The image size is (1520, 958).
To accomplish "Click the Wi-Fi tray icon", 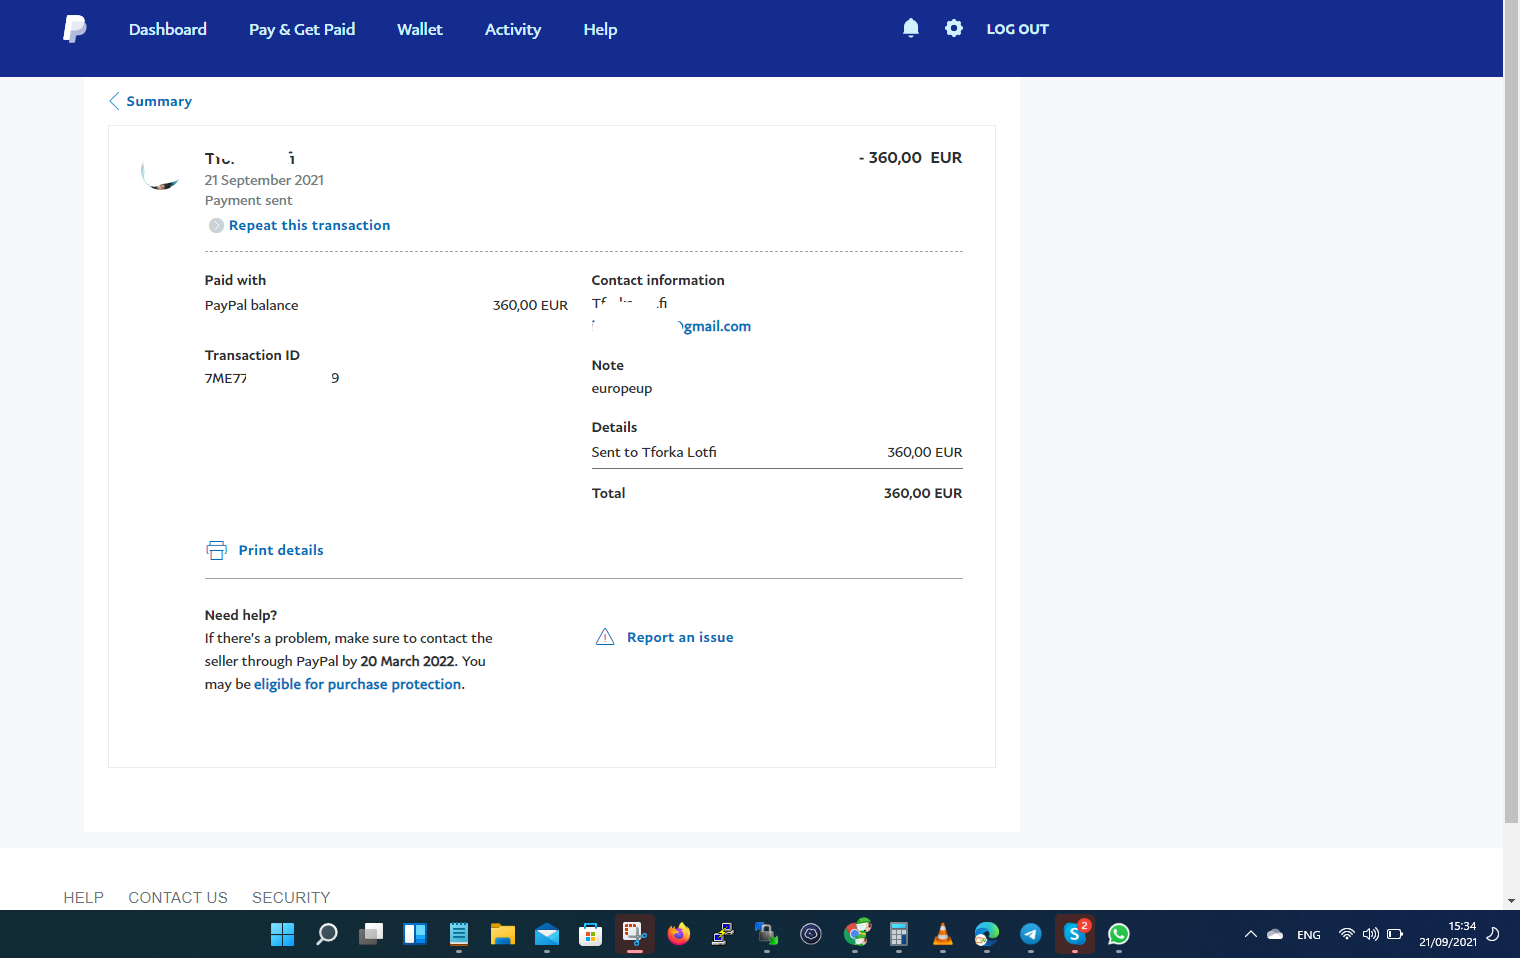I will tap(1347, 934).
